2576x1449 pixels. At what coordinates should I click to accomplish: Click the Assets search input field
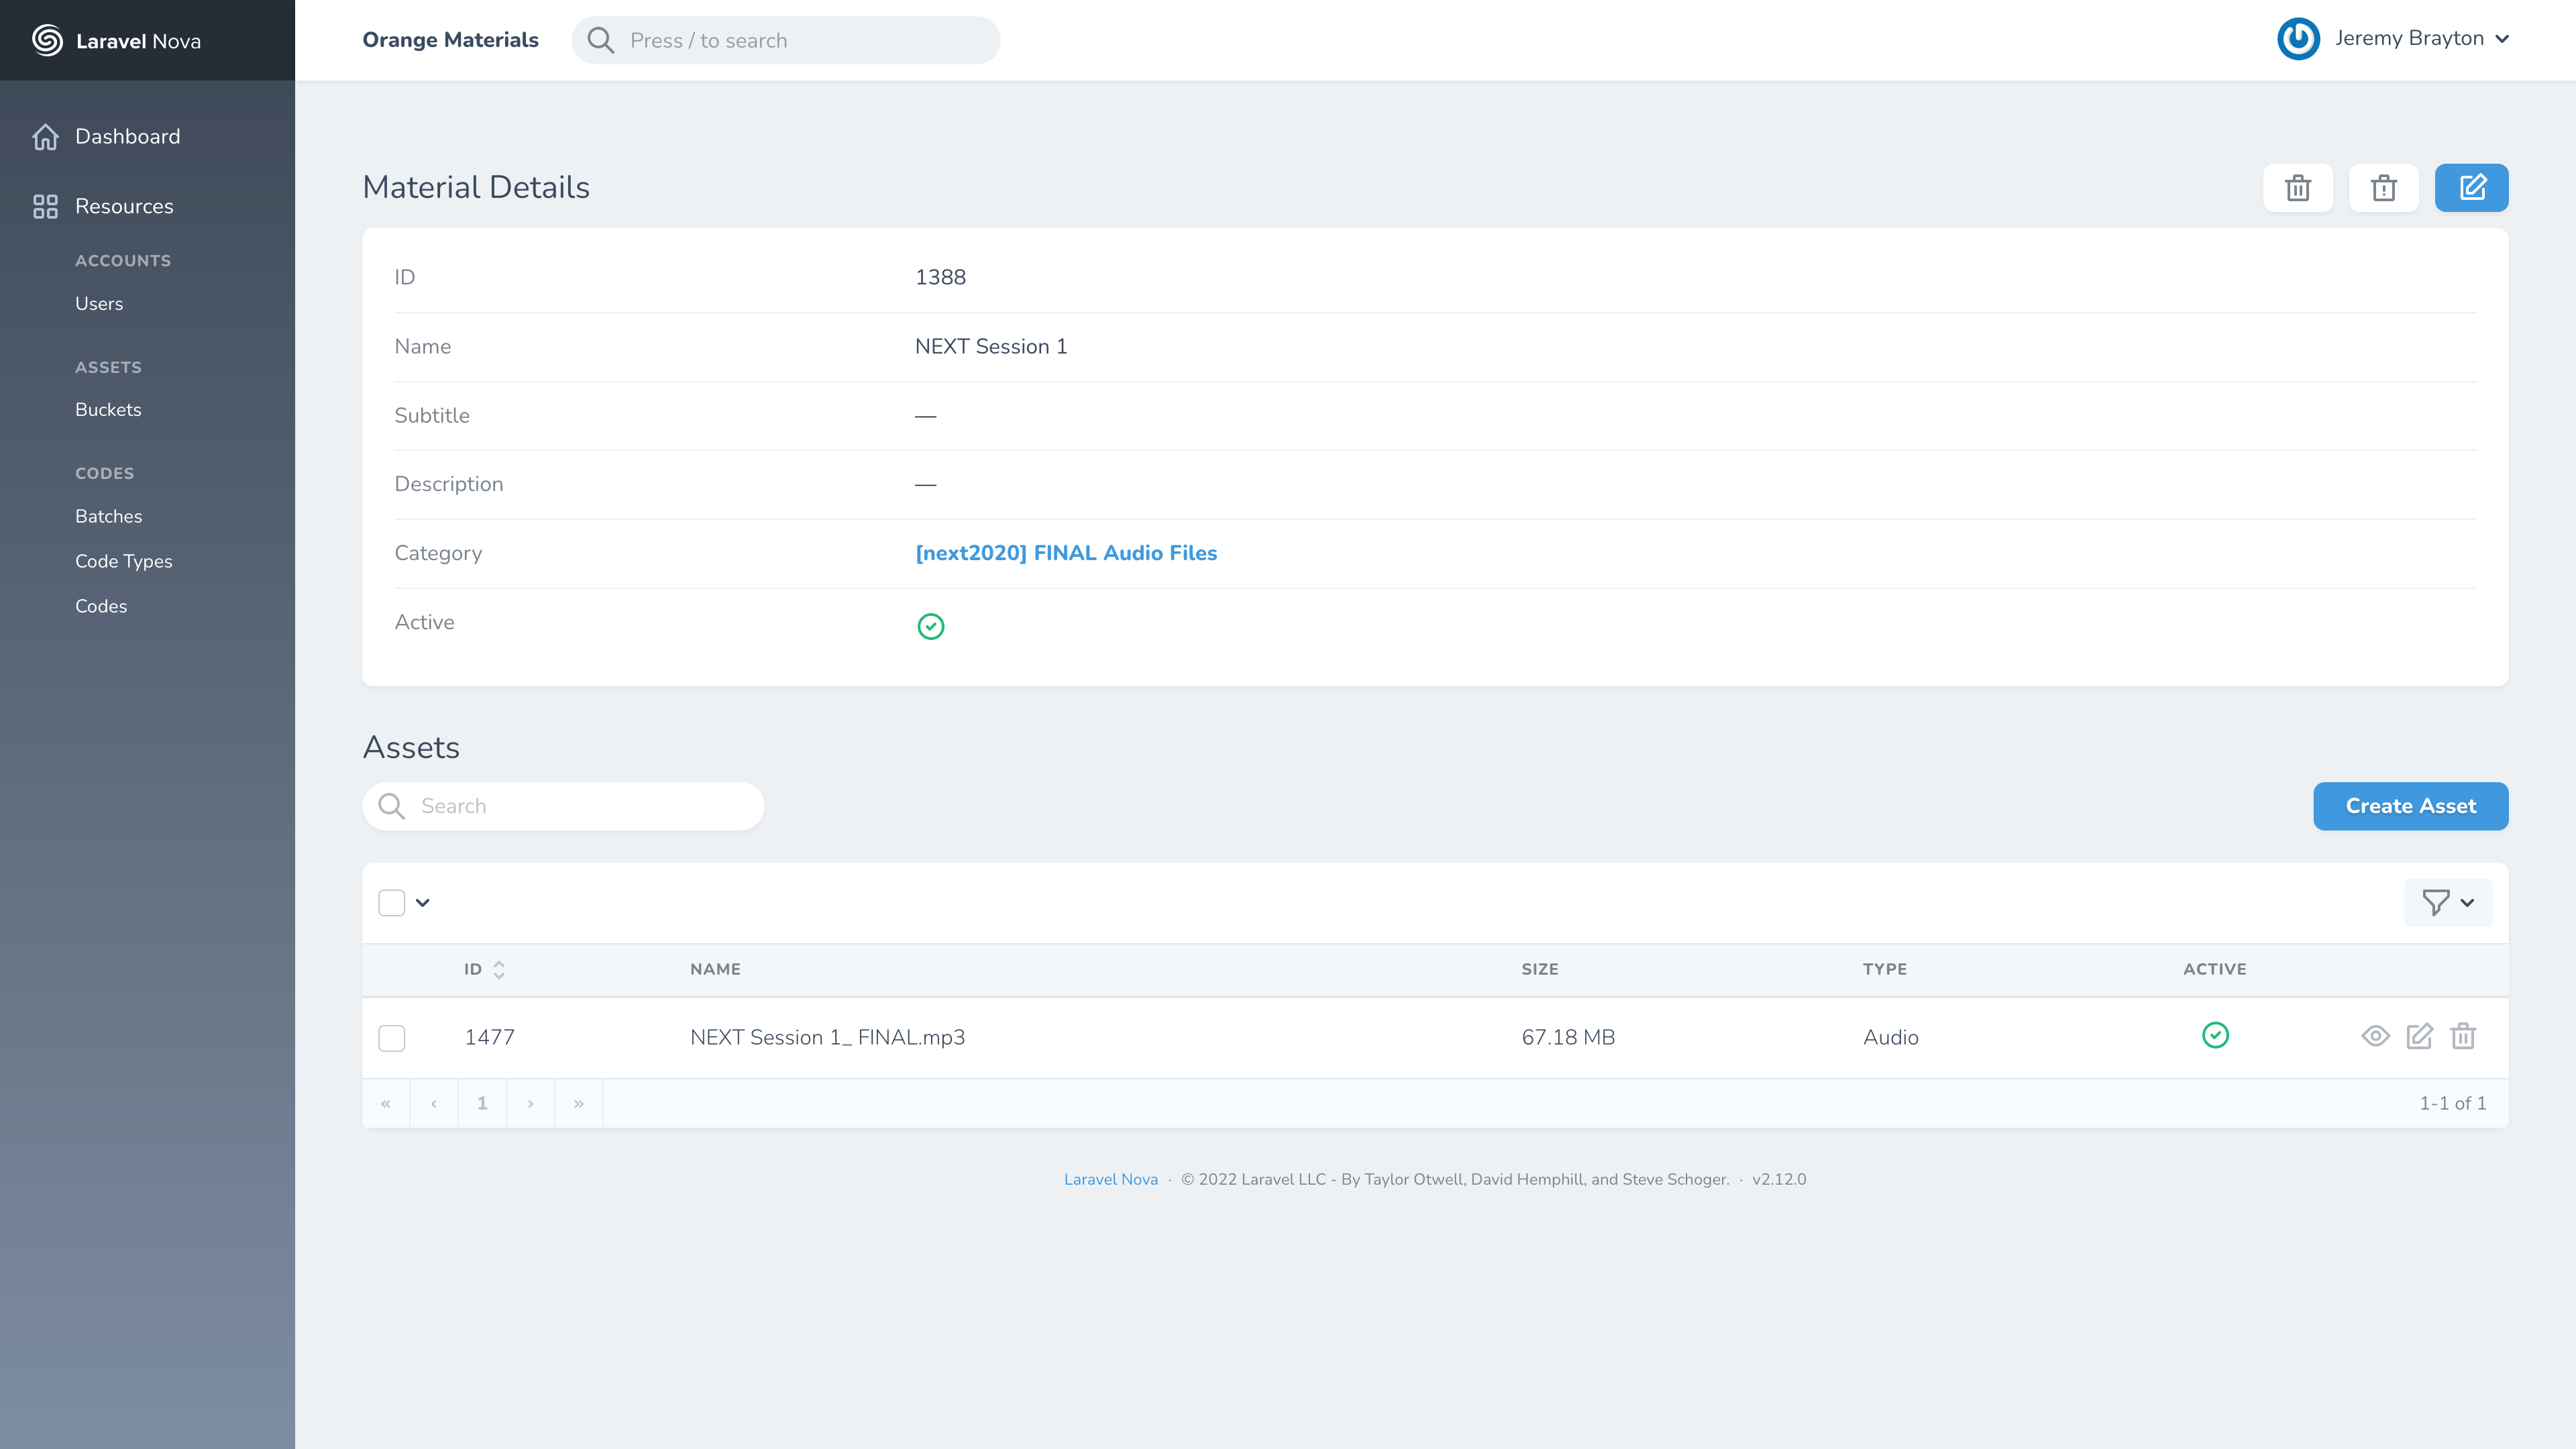pos(563,805)
